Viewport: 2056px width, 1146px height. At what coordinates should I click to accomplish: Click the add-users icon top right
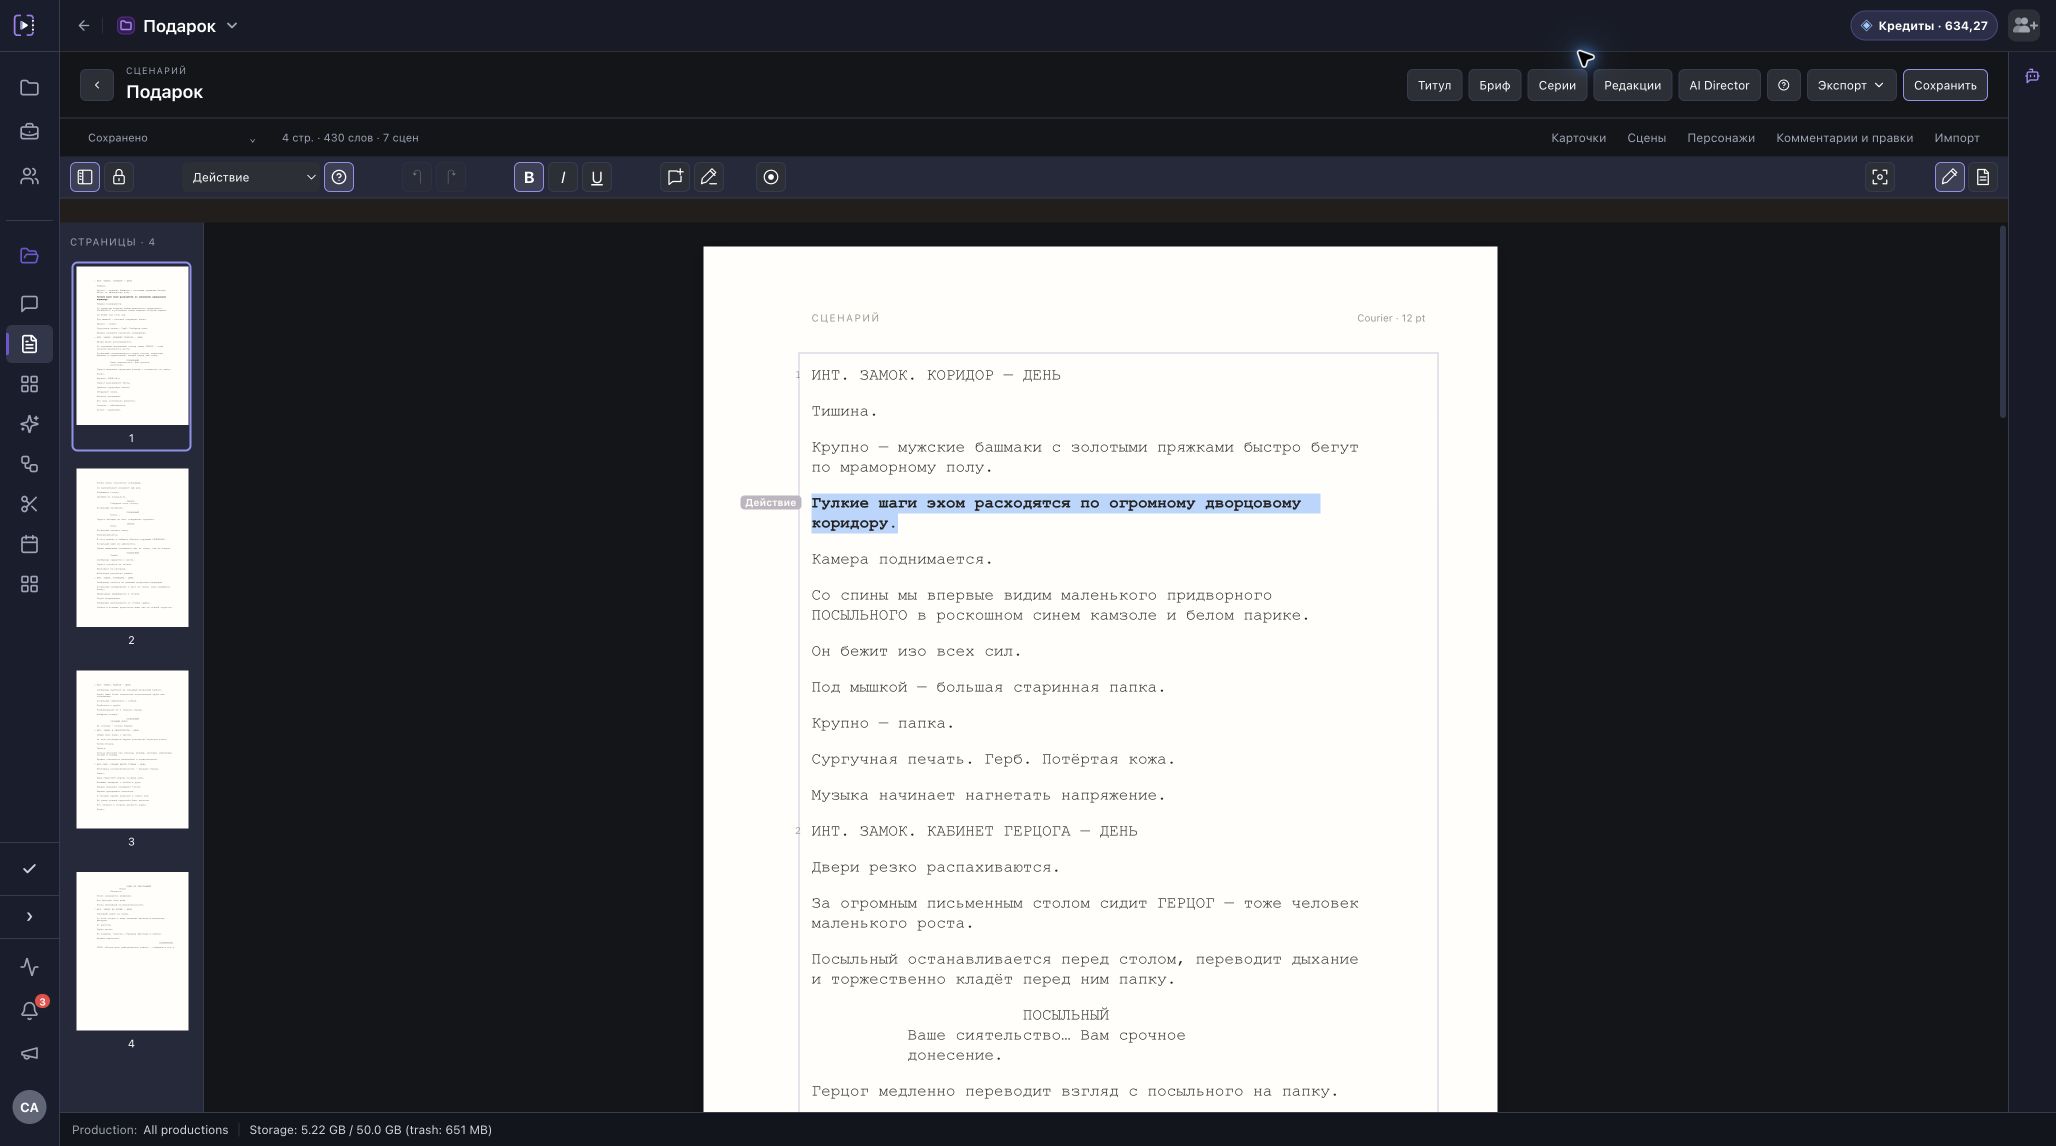(2024, 26)
